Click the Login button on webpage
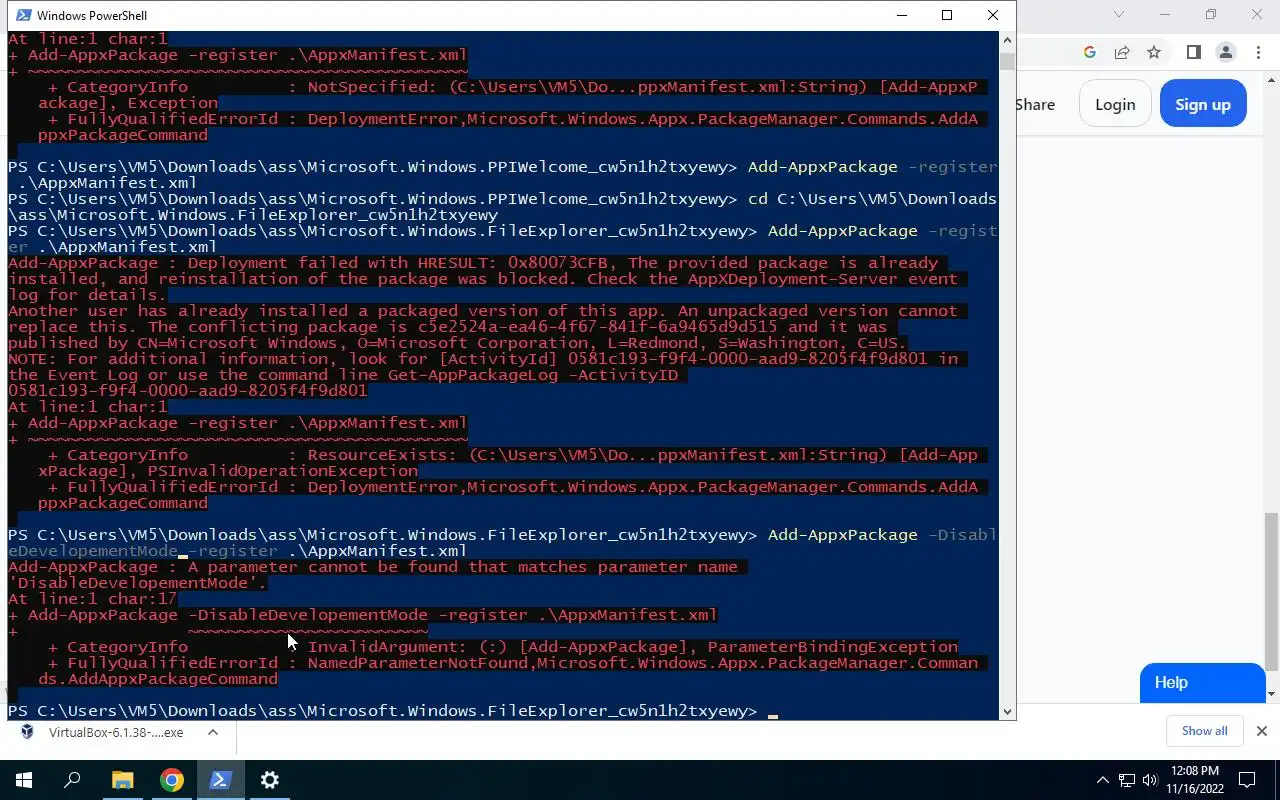1280x800 pixels. [1115, 104]
